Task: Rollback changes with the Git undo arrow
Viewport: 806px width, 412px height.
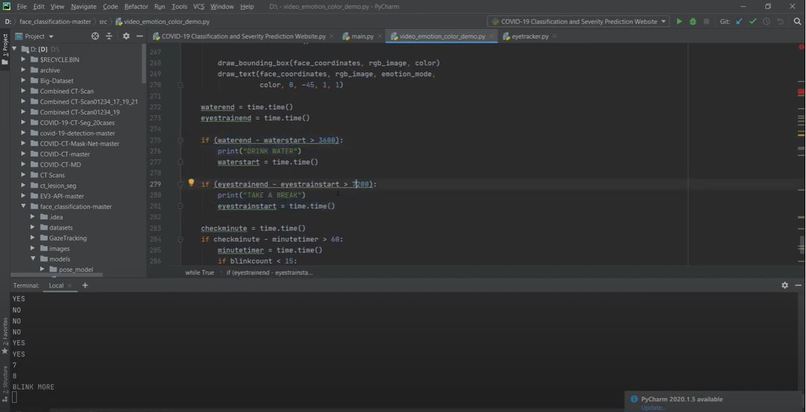Action: (780, 22)
